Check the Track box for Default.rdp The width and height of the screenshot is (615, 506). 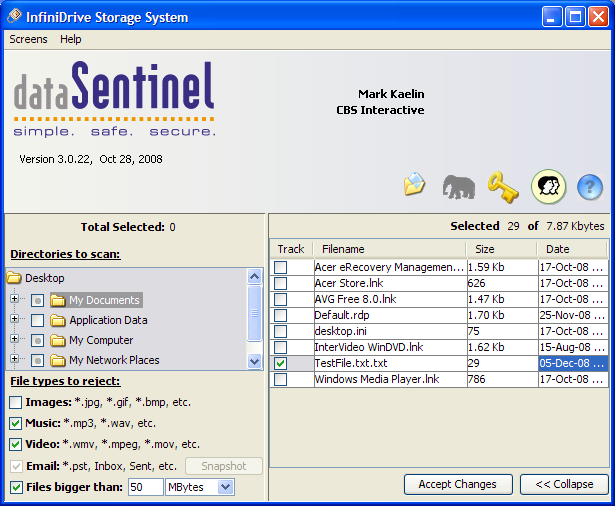[280, 315]
